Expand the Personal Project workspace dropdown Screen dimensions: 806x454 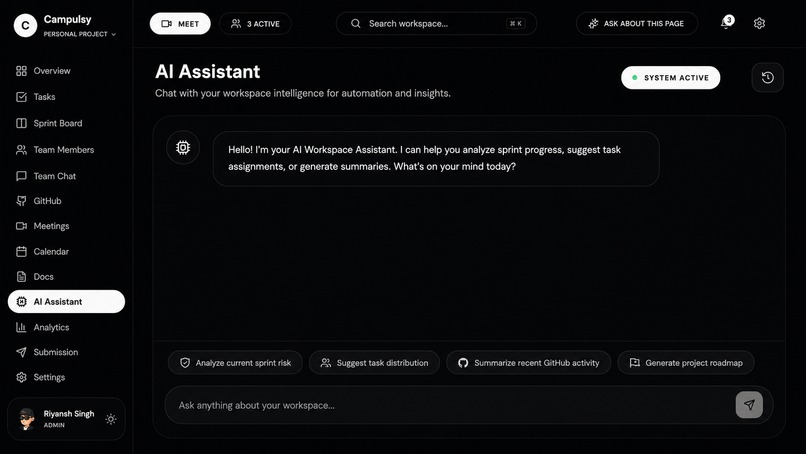[x=80, y=34]
